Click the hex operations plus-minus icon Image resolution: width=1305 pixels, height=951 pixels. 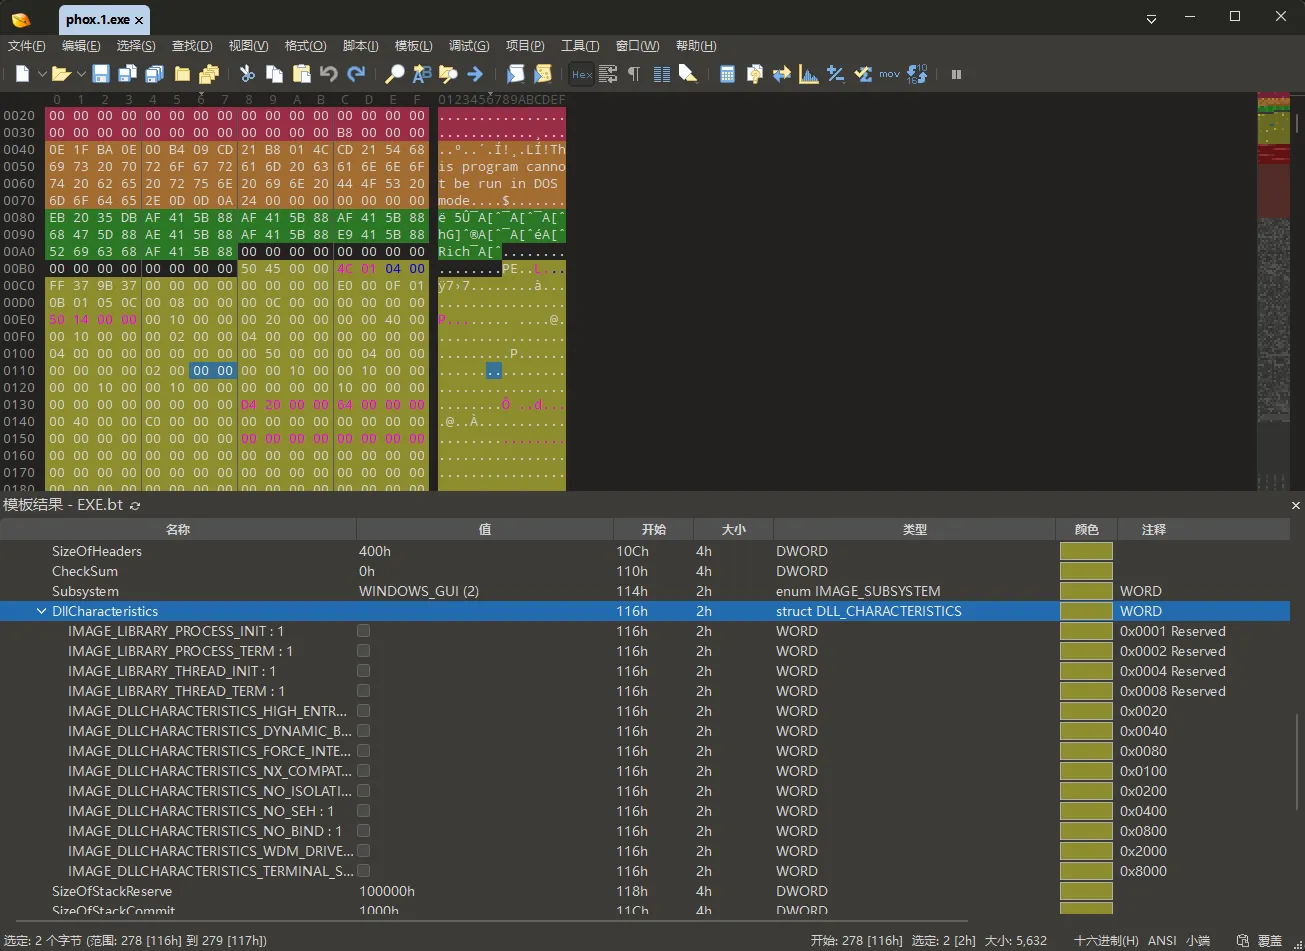836,74
